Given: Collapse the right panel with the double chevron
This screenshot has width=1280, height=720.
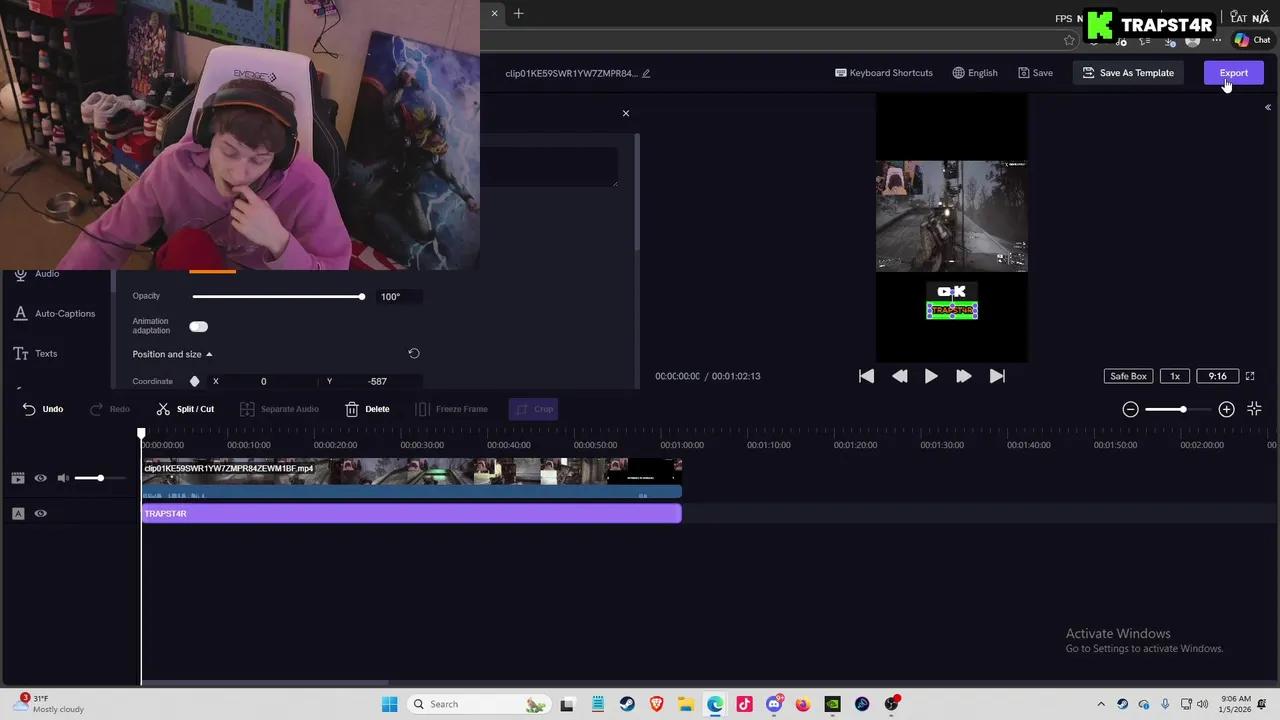Looking at the screenshot, I should [1267, 107].
